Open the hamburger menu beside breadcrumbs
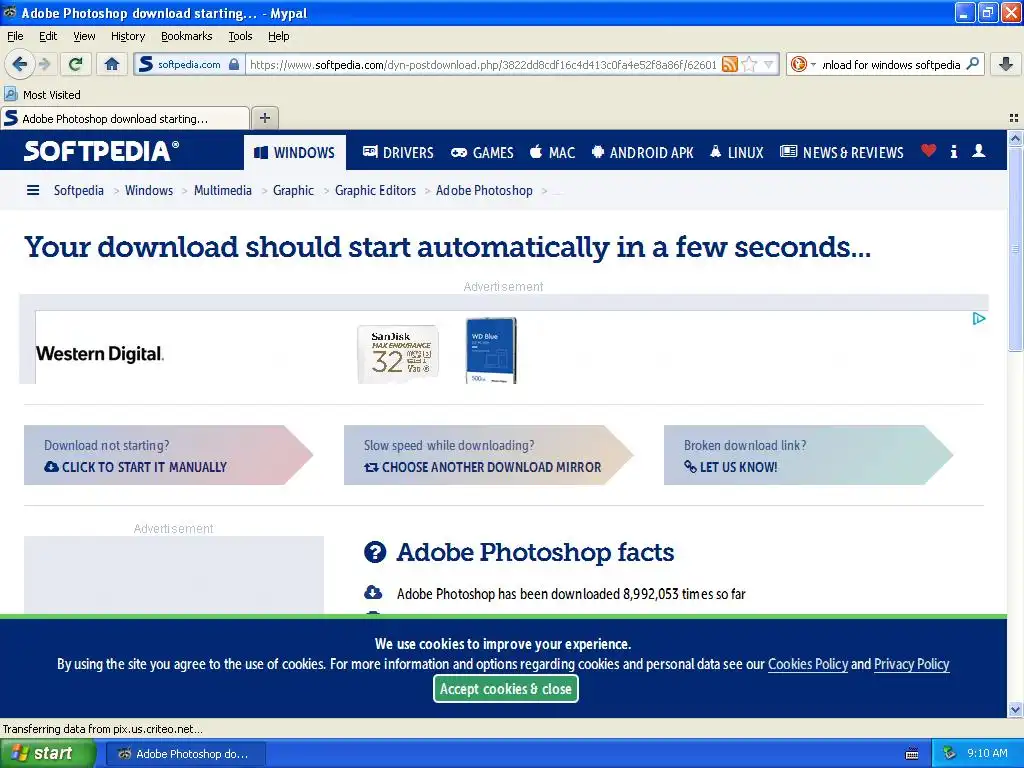 (x=33, y=190)
